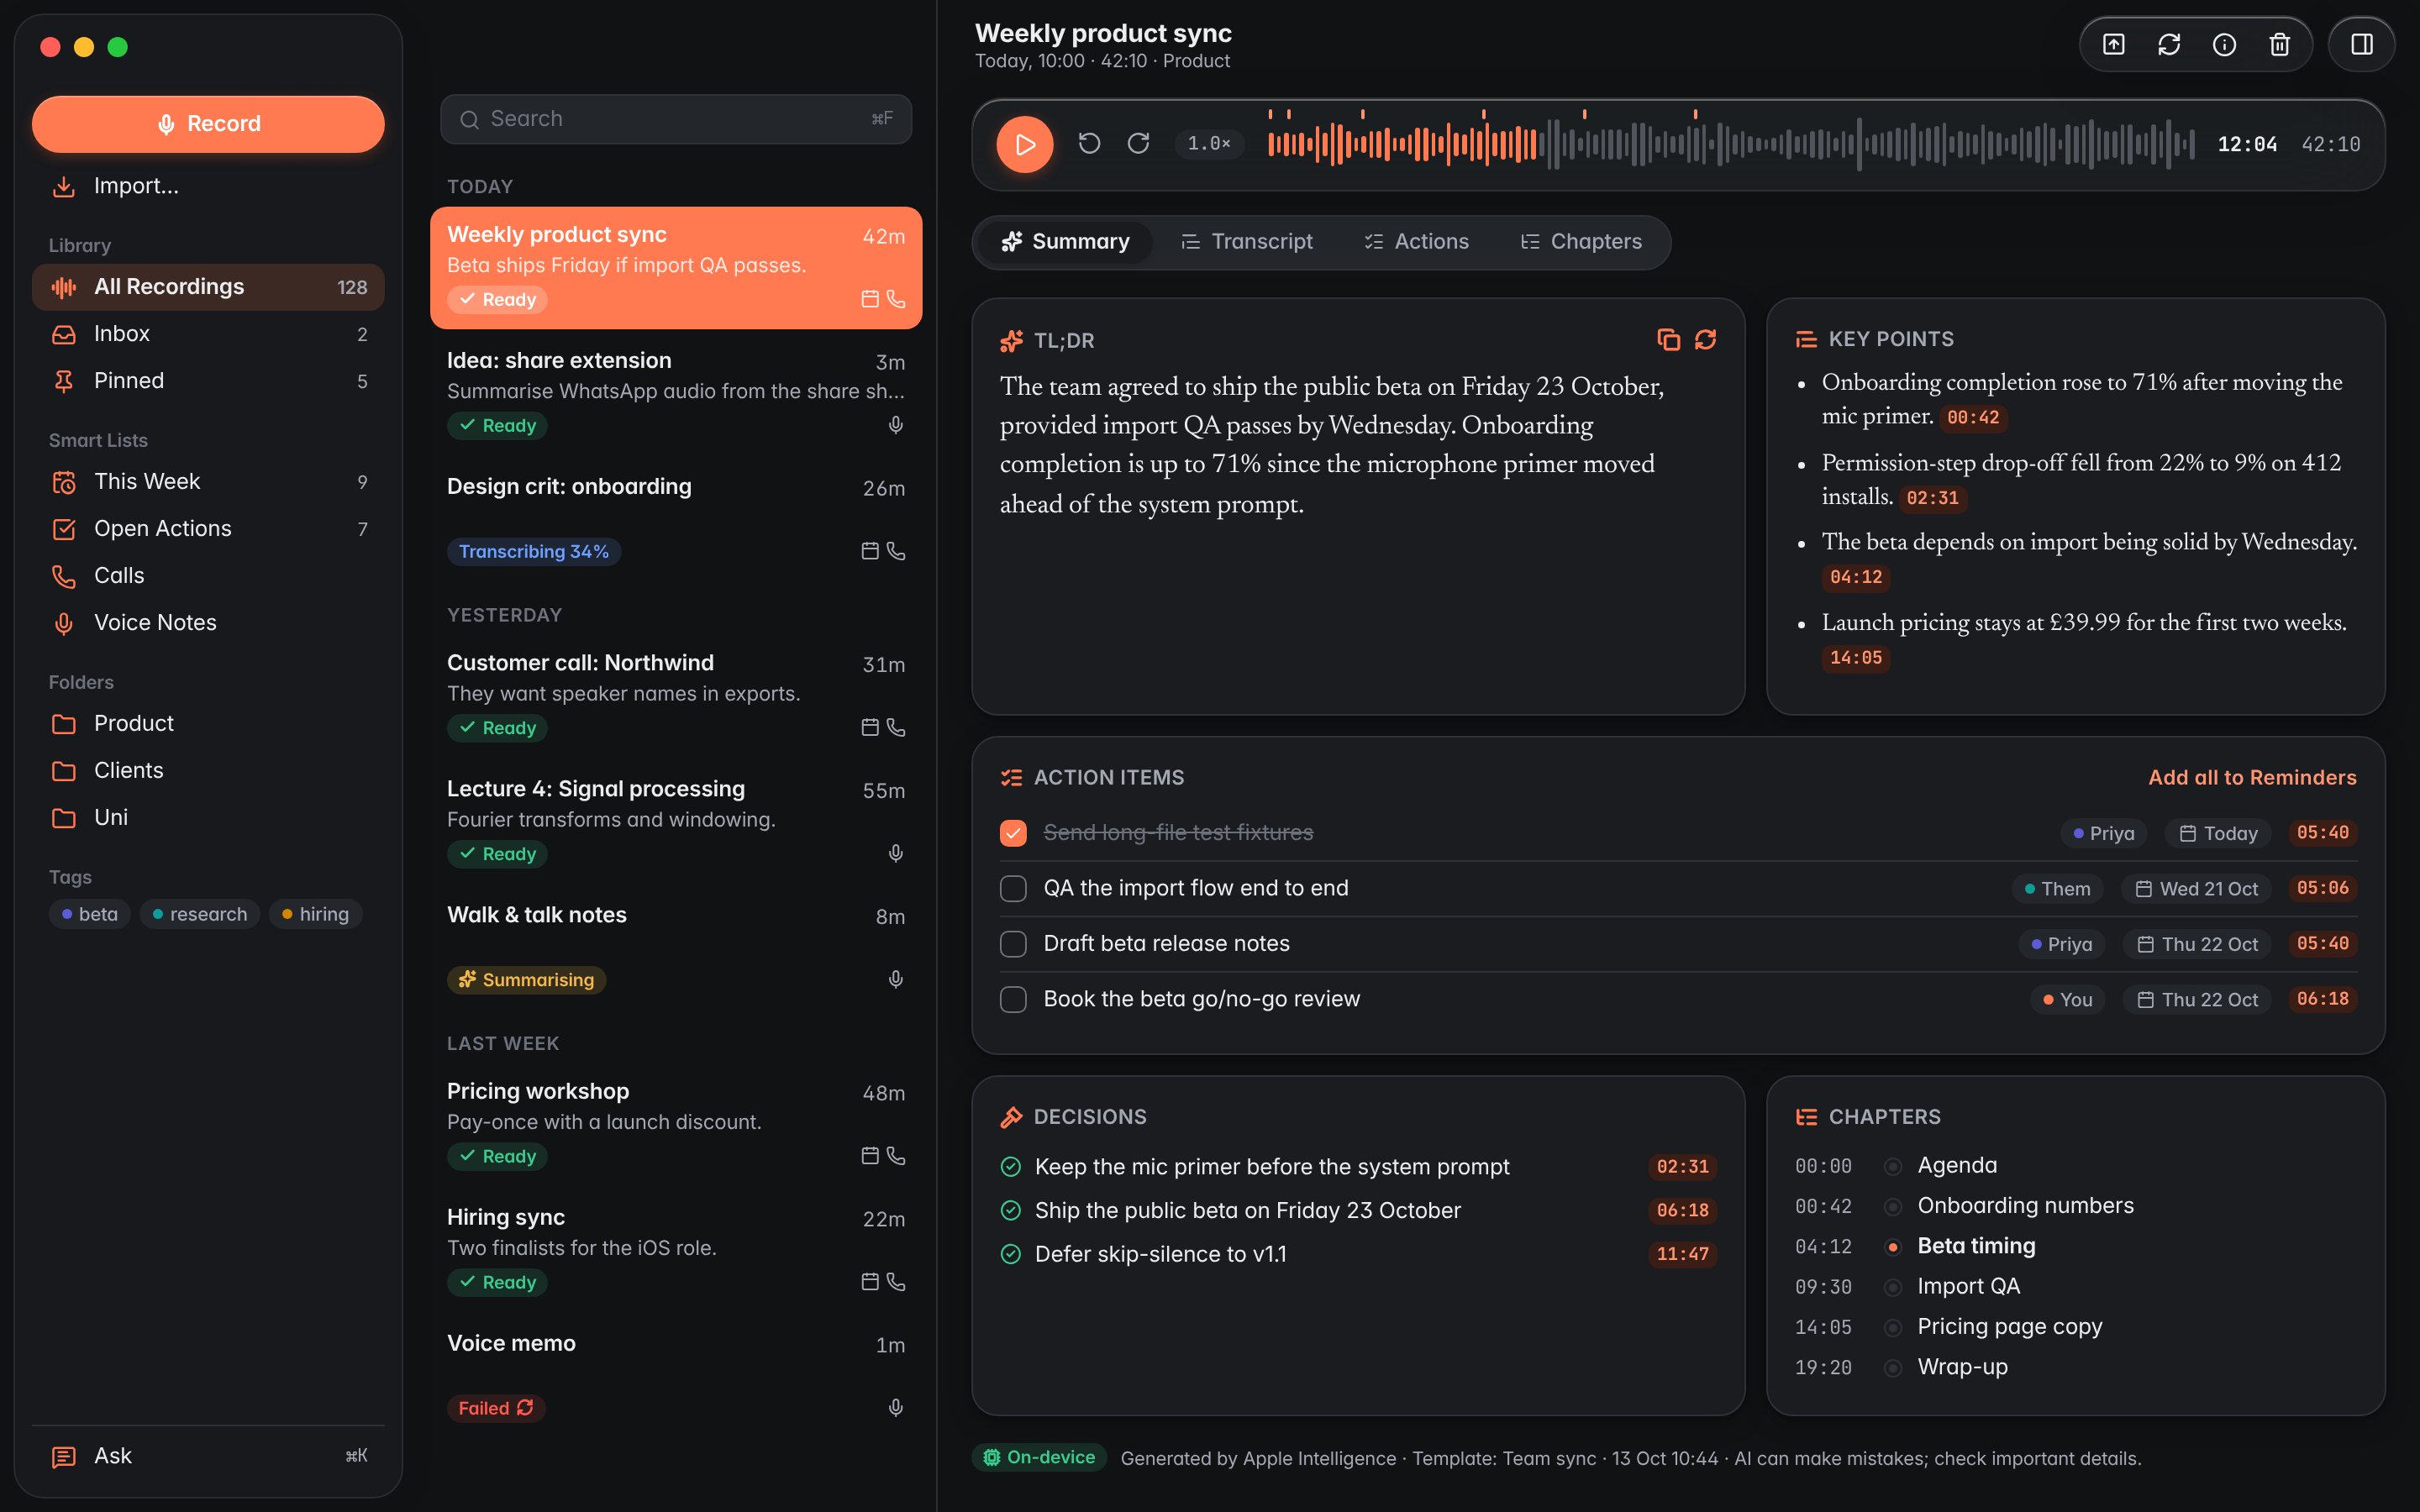This screenshot has width=2420, height=1512.
Task: Open the Inbox in the sidebar
Action: coord(208,334)
